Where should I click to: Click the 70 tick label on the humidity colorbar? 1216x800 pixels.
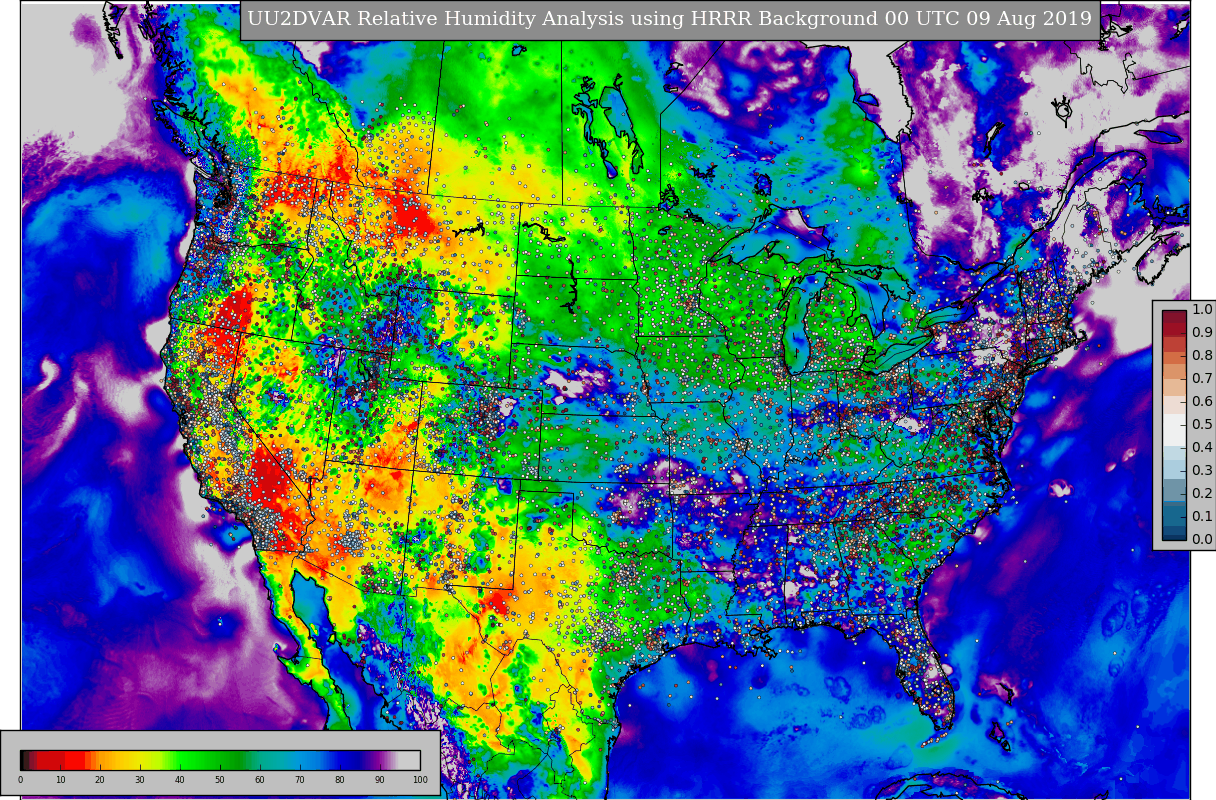point(300,780)
